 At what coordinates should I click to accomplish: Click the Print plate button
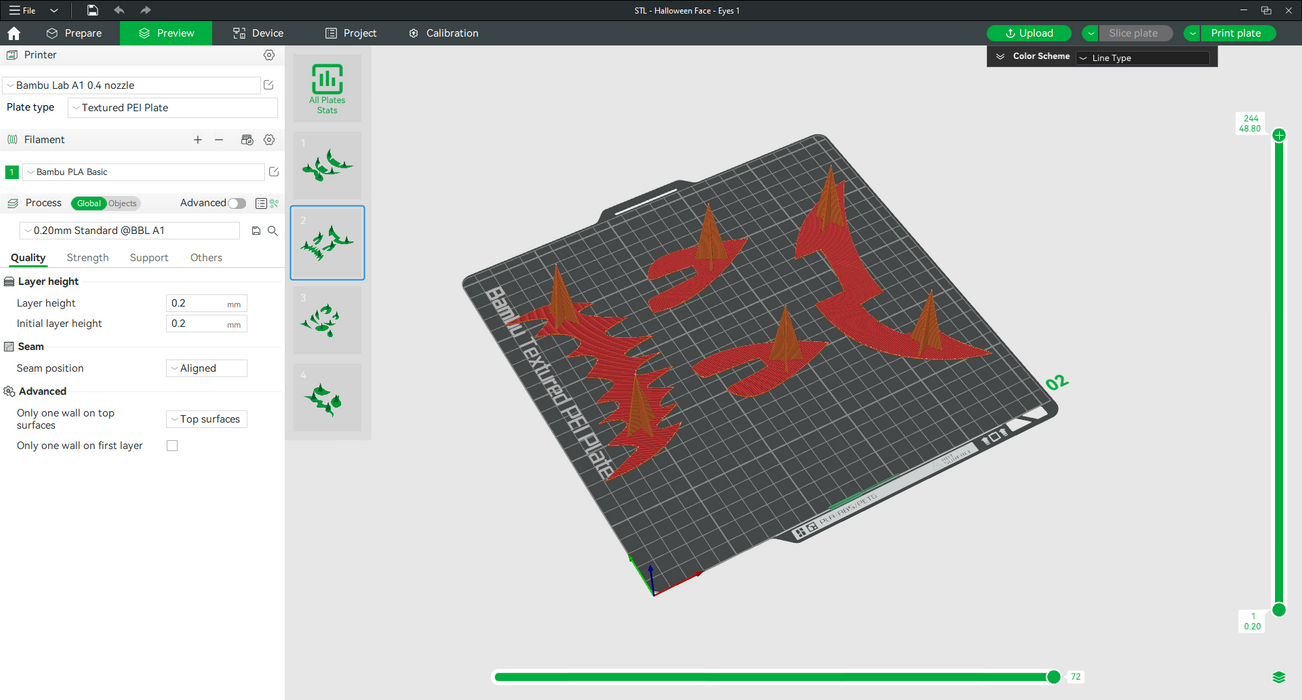(1235, 33)
